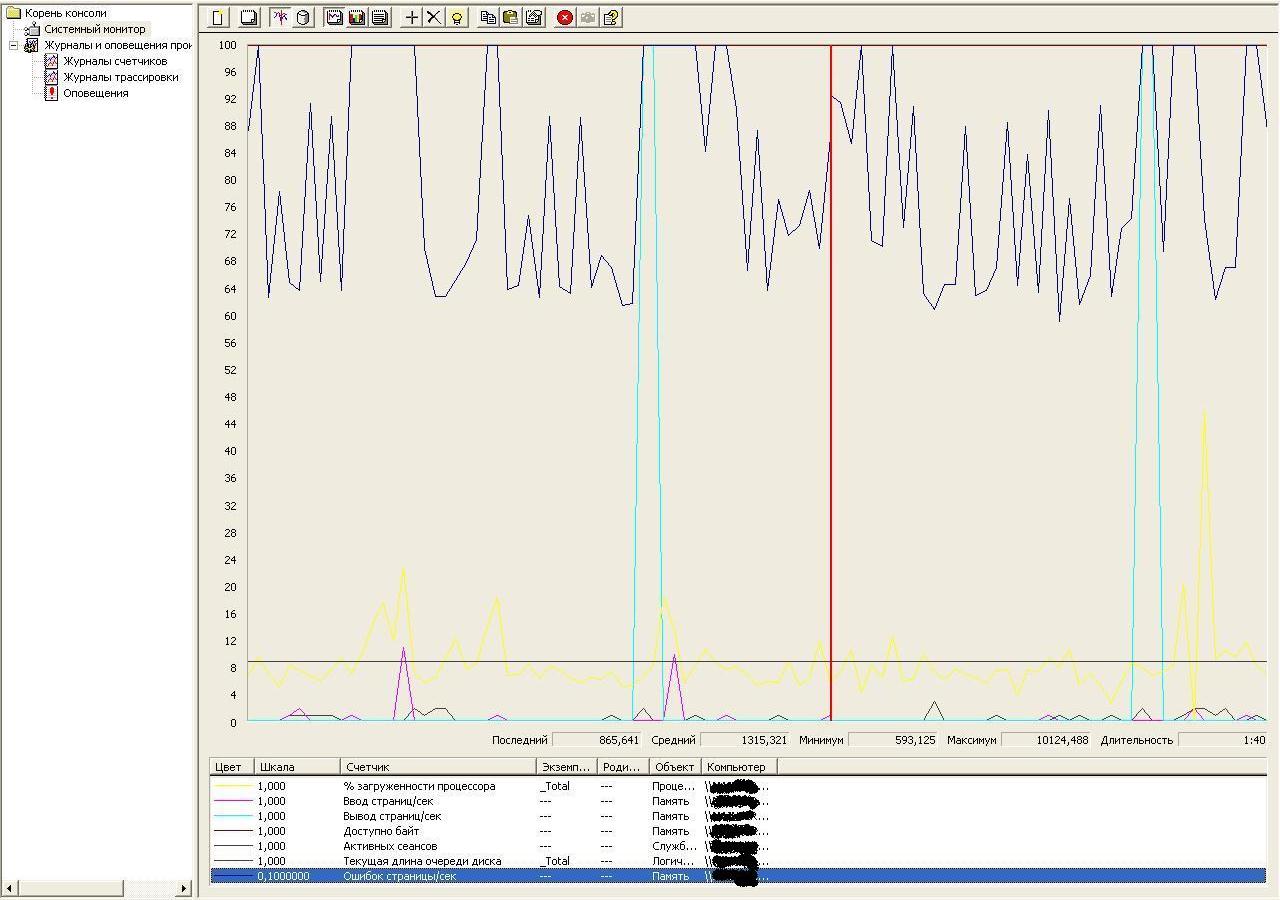Viewport: 1280px width, 900px height.
Task: Add a counter with the plus icon
Action: [411, 17]
